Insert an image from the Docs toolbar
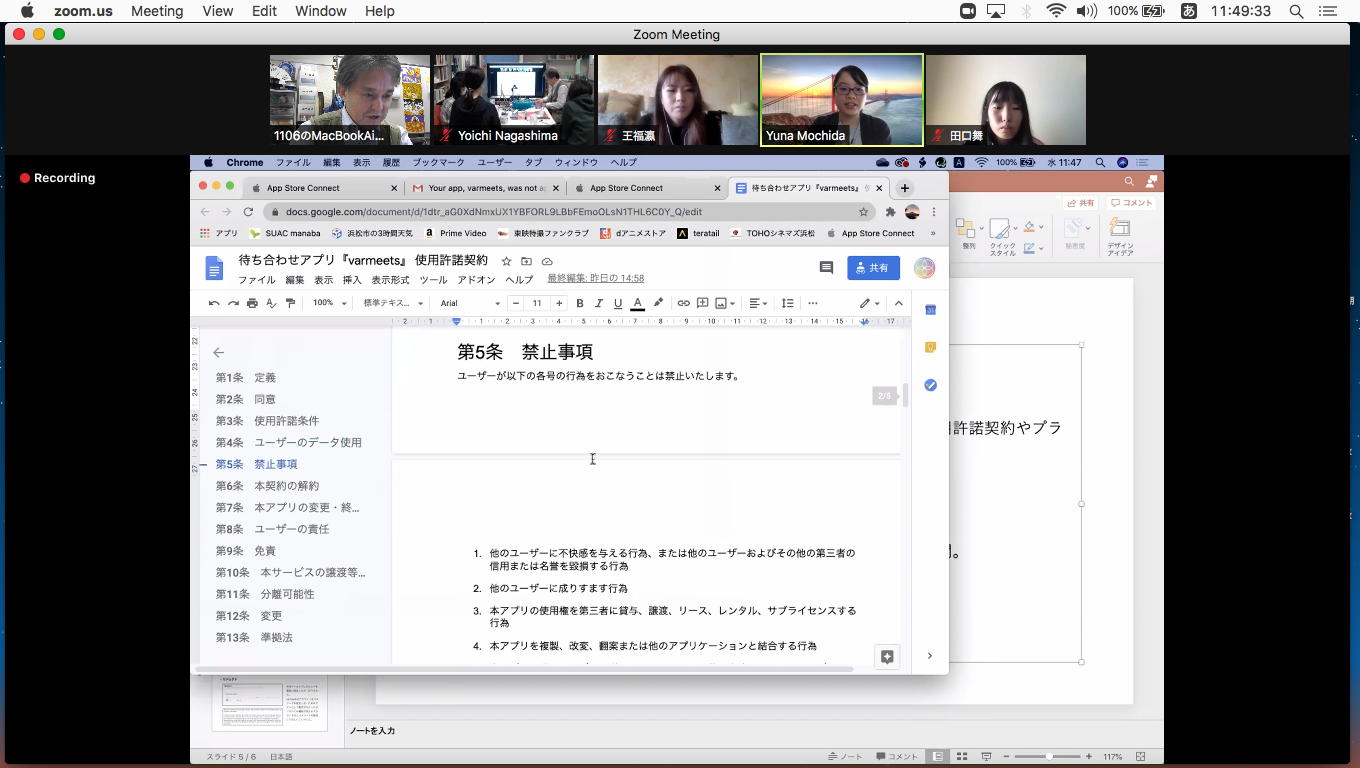1360x768 pixels. pos(721,303)
